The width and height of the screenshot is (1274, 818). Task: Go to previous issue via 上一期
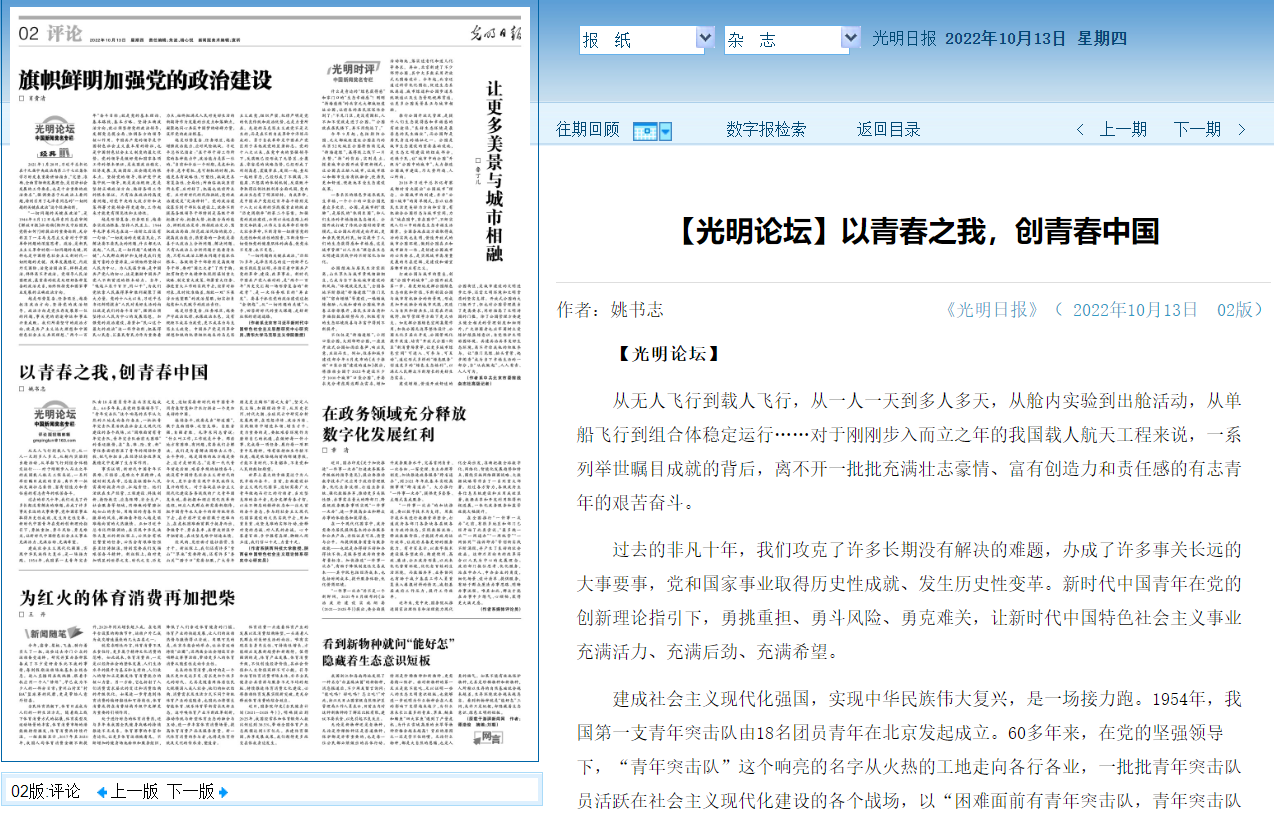(1123, 130)
